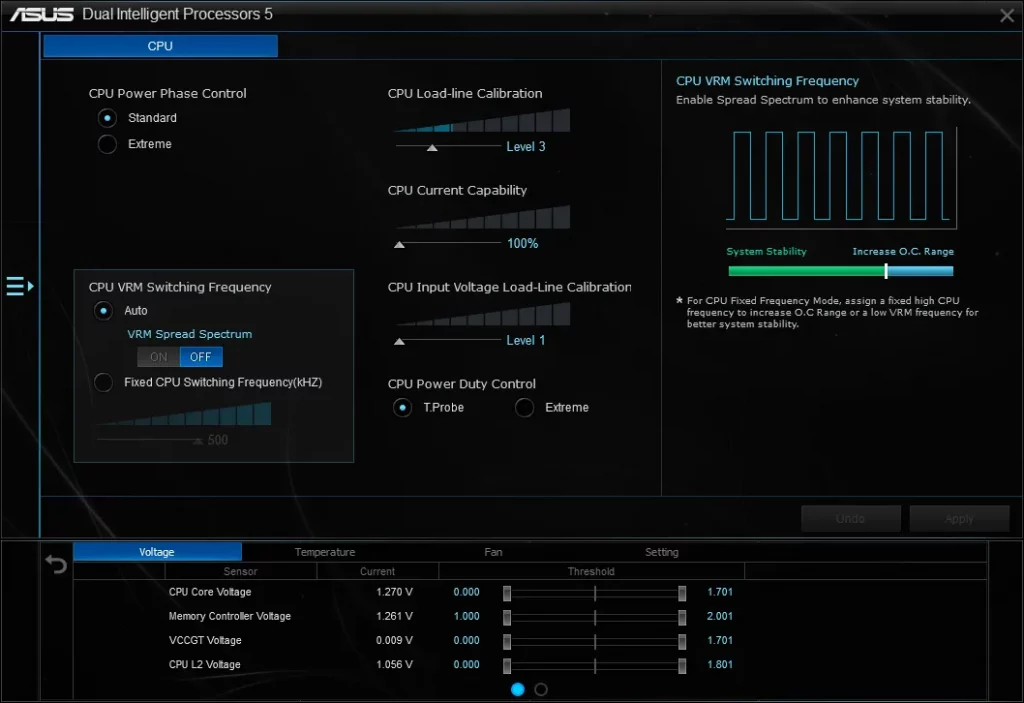Switch to the Setting monitor tab
The height and width of the screenshot is (703, 1024).
coord(662,552)
